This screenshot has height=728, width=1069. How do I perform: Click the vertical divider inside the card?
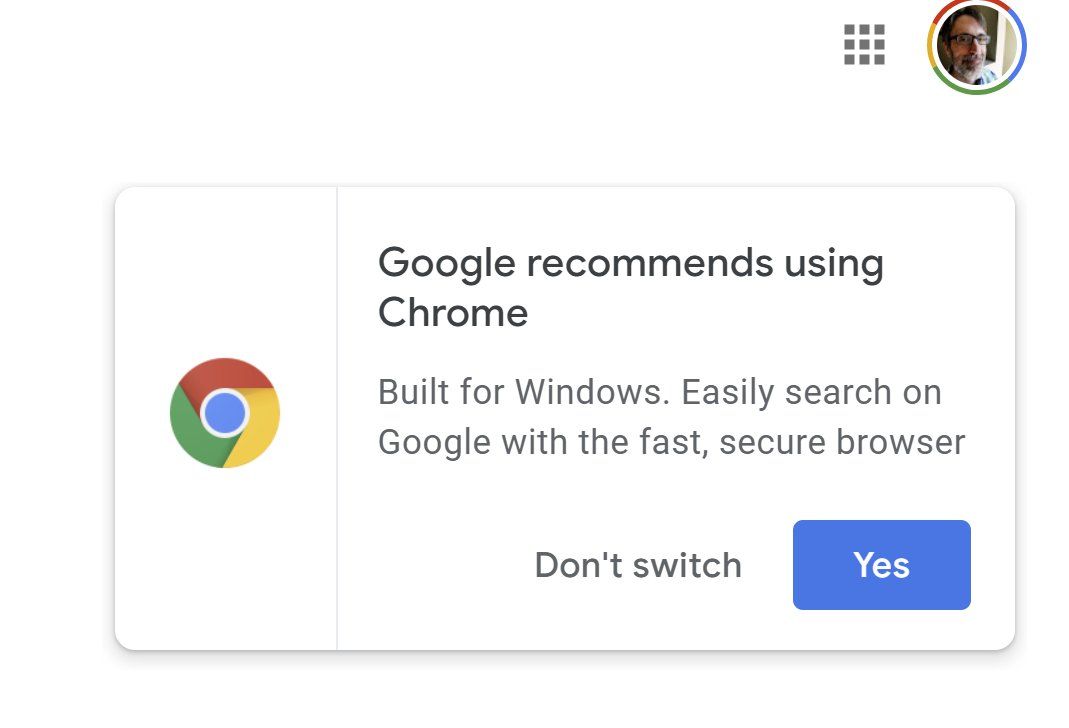(x=337, y=418)
